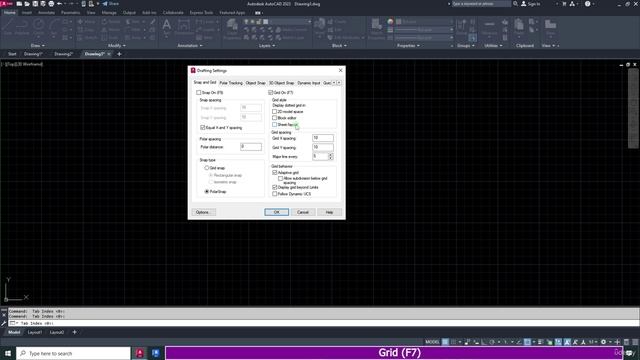Image resolution: width=640 pixels, height=360 pixels.
Task: Toggle snap mode icon in status bar
Action: coord(453,342)
